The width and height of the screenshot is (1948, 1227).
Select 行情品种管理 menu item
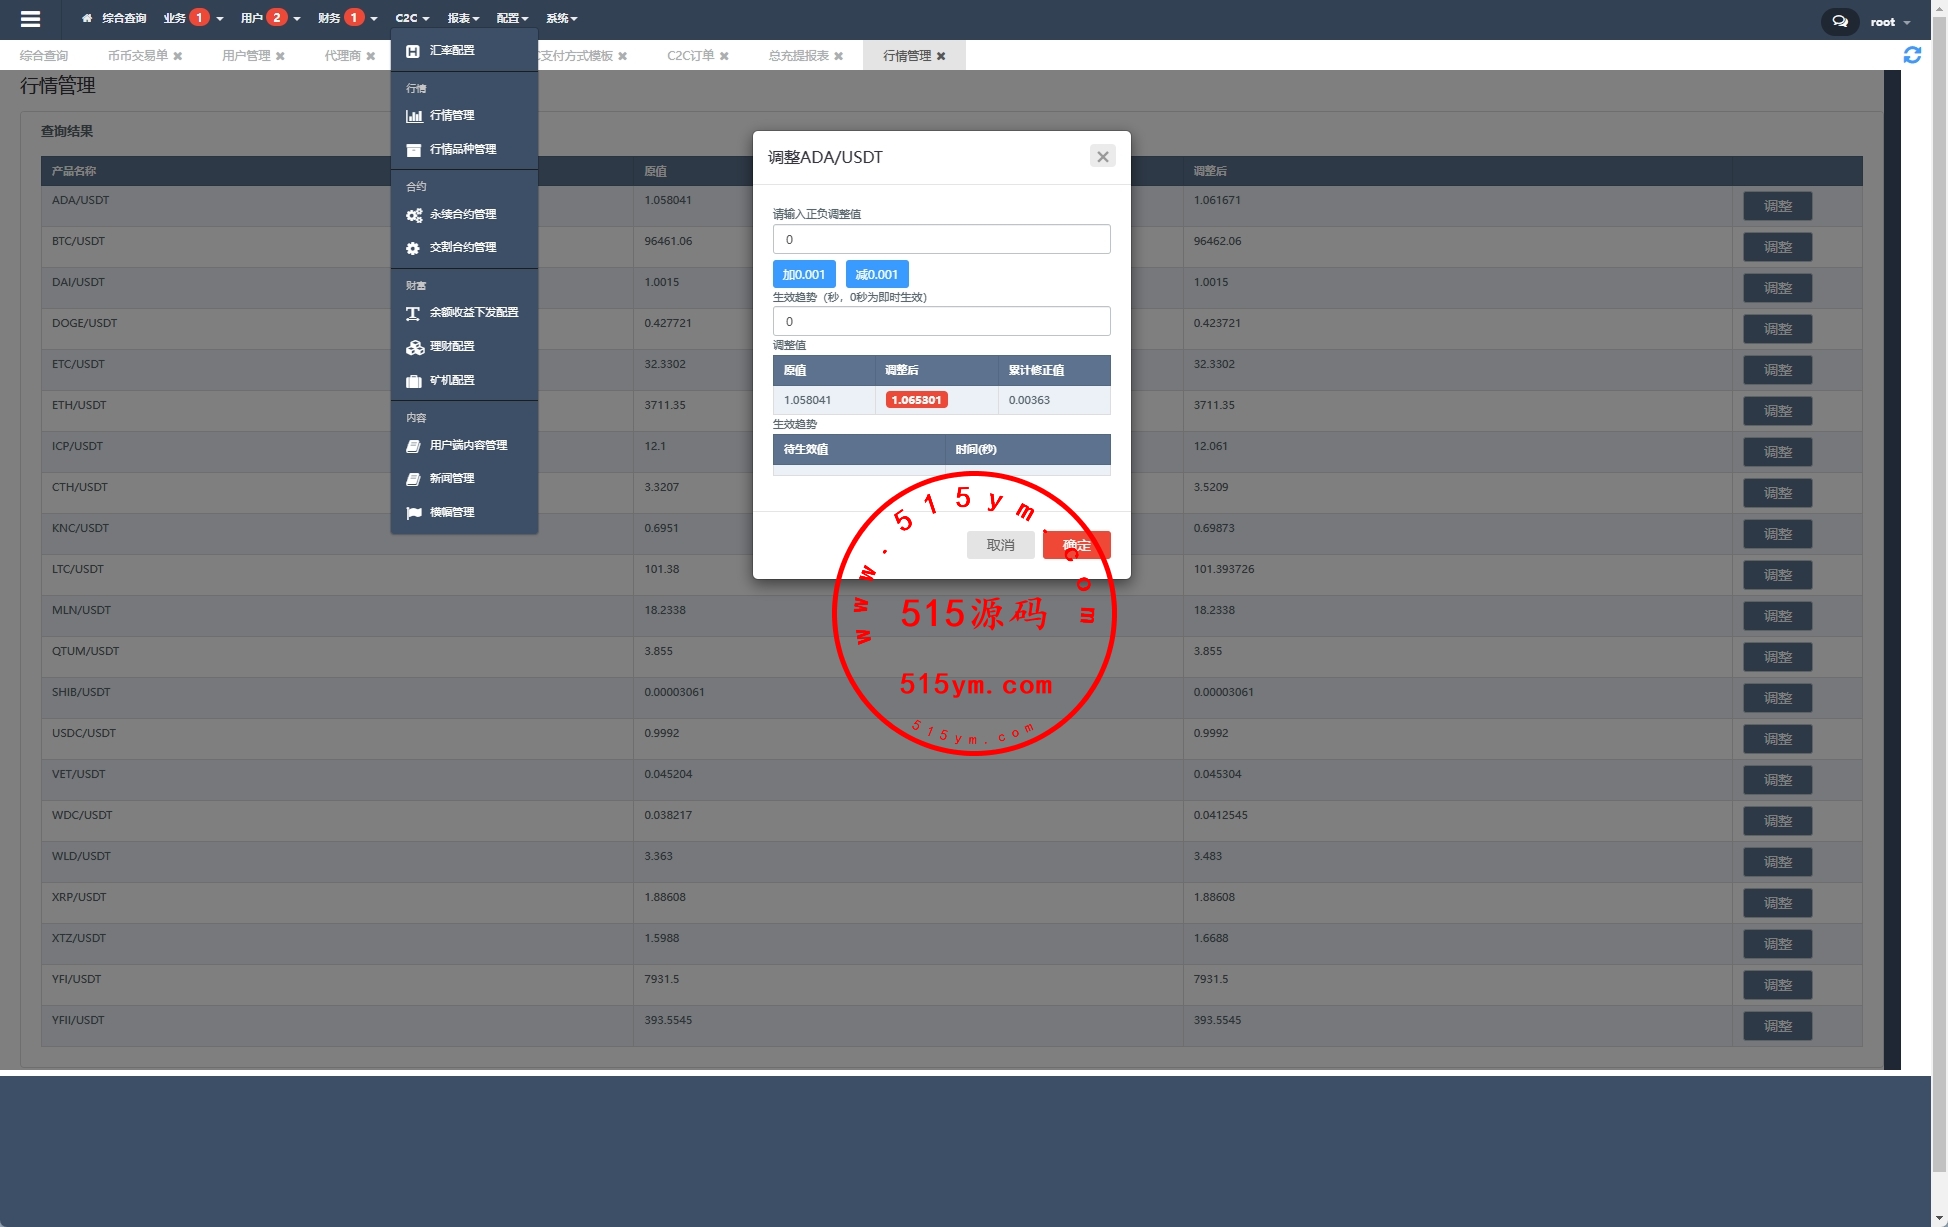point(462,149)
